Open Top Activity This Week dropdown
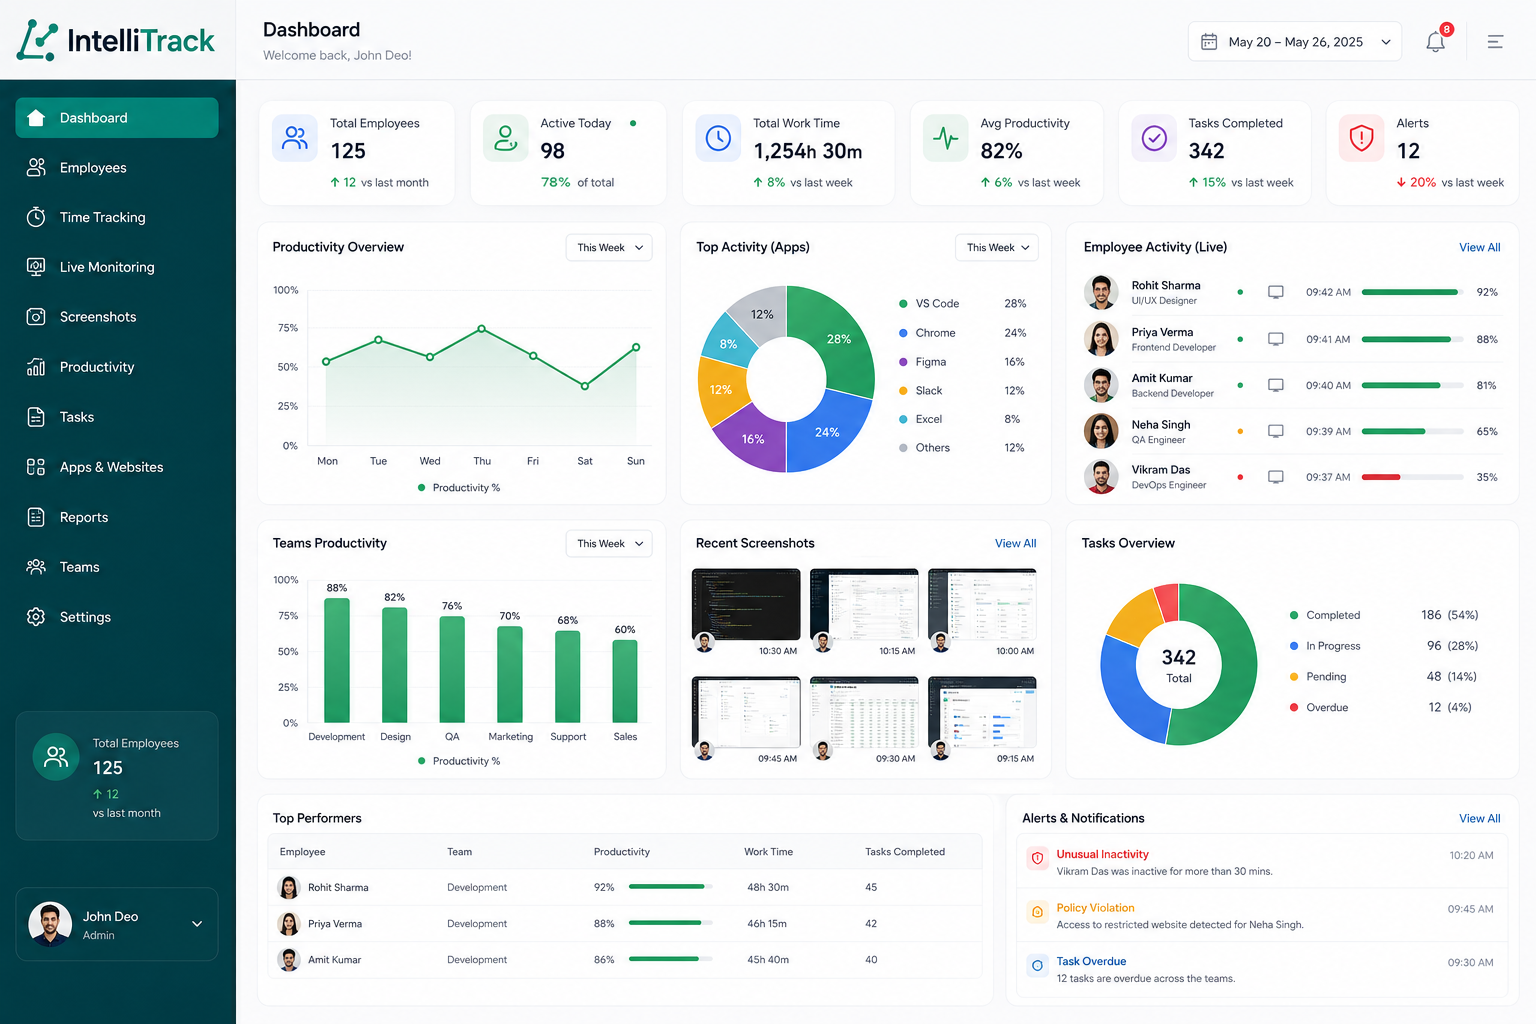 coord(997,247)
